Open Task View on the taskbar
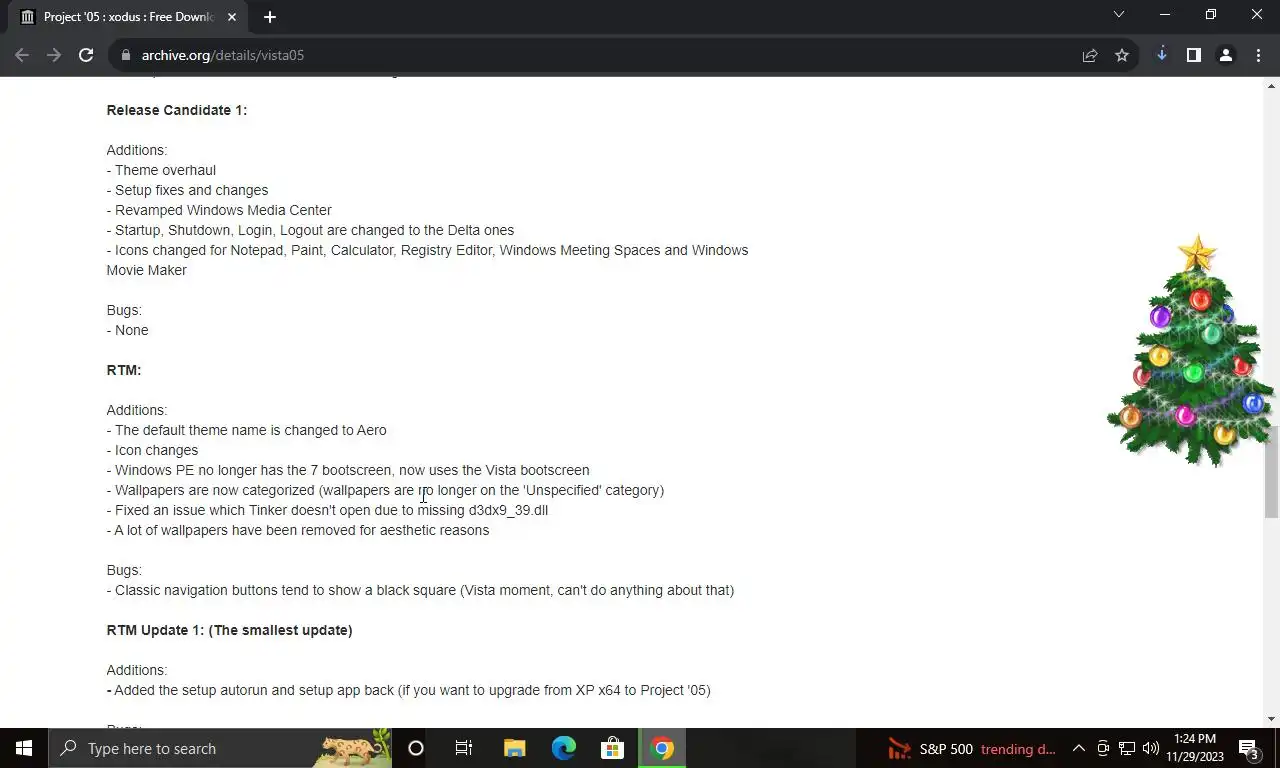1280x768 pixels. pyautogui.click(x=464, y=748)
